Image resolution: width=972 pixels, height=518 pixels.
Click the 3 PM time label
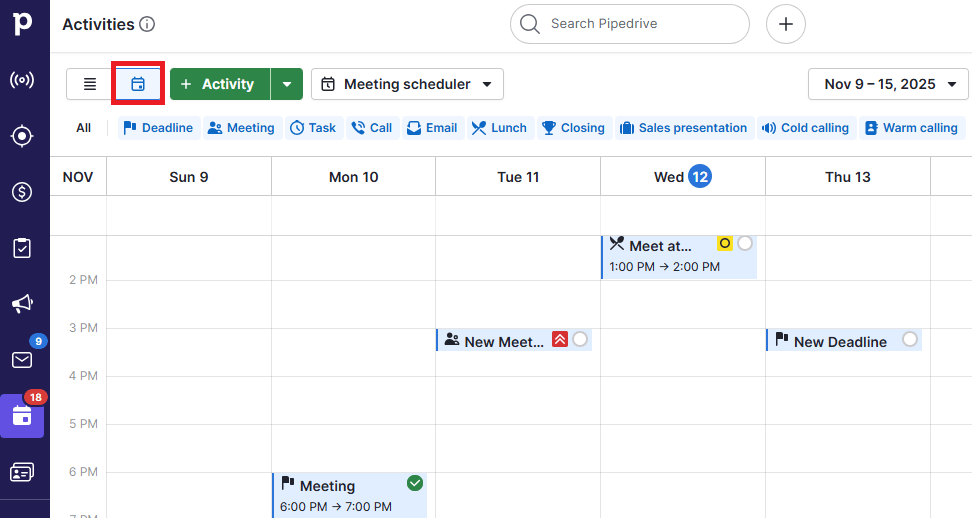point(83,328)
